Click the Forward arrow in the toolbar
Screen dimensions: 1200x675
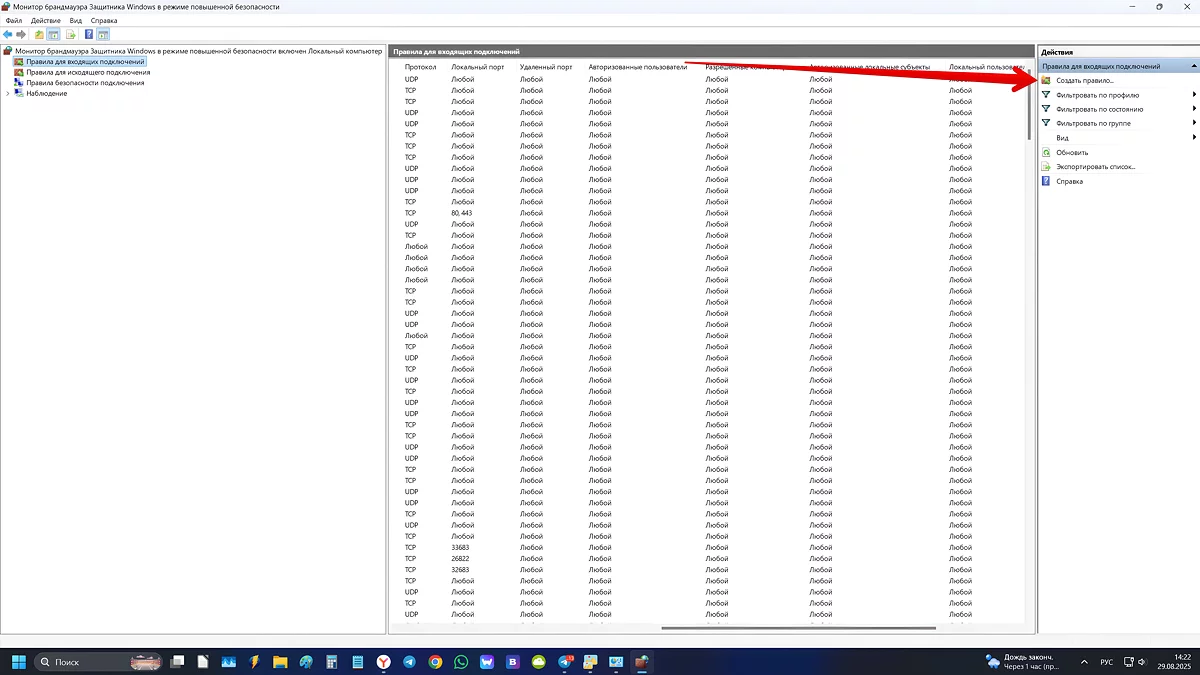pyautogui.click(x=21, y=34)
